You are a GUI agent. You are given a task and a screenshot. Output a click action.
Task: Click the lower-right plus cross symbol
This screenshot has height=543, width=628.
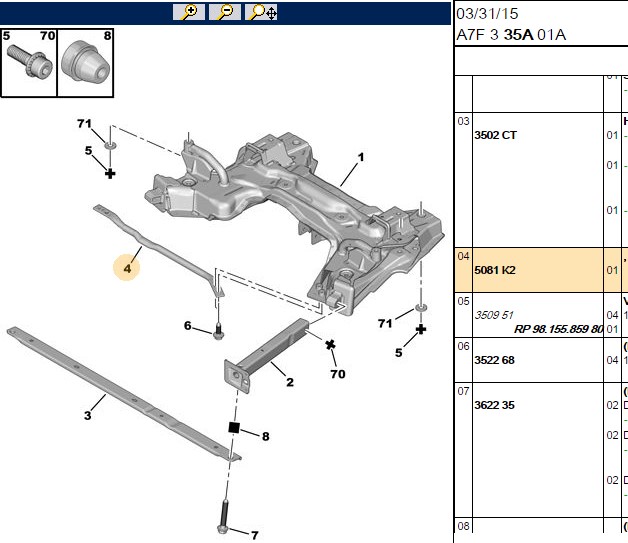click(421, 330)
